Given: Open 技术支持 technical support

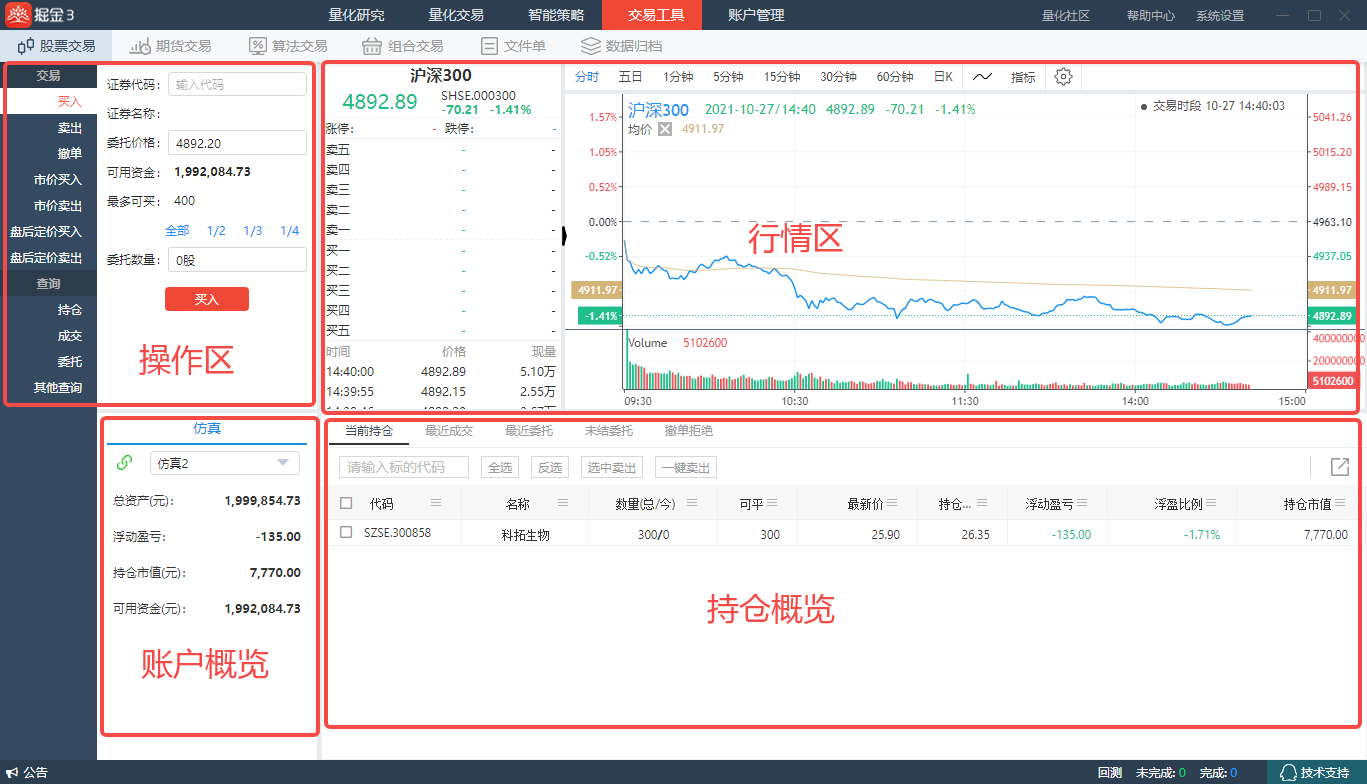Looking at the screenshot, I should (x=1315, y=772).
